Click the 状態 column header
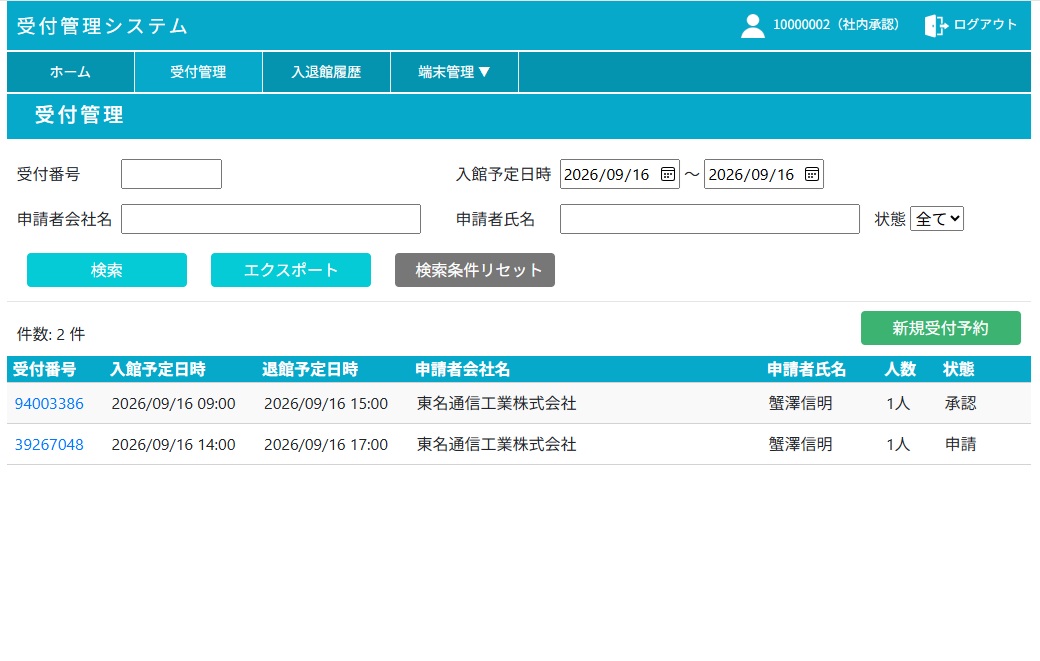The height and width of the screenshot is (661, 1040). [958, 369]
